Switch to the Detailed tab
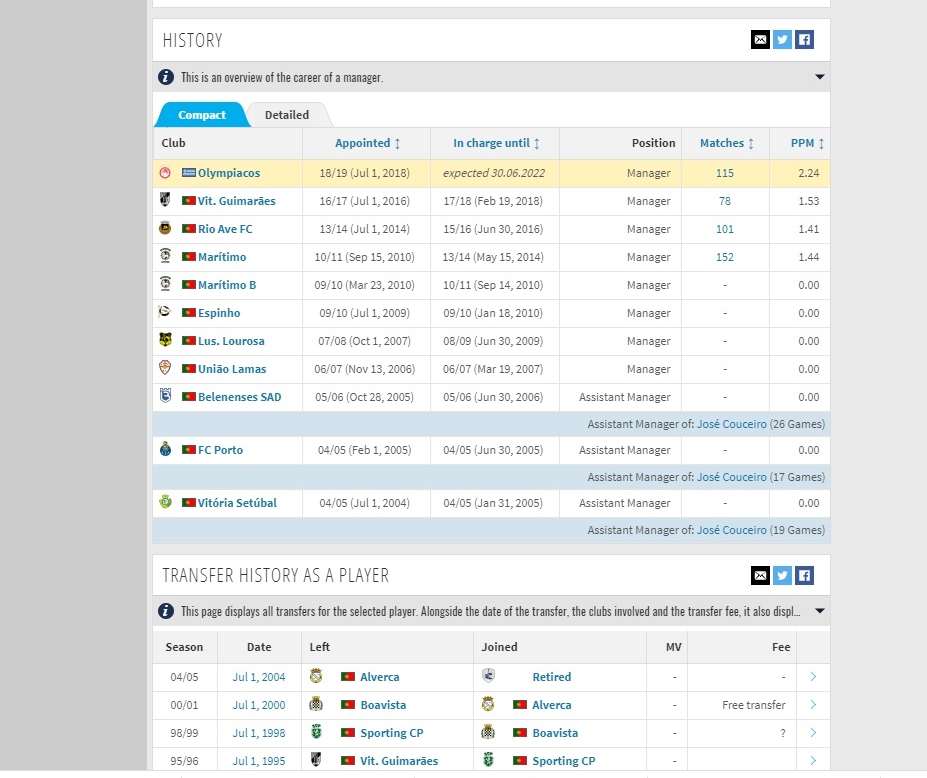Viewport: 927px width, 778px height. point(287,115)
